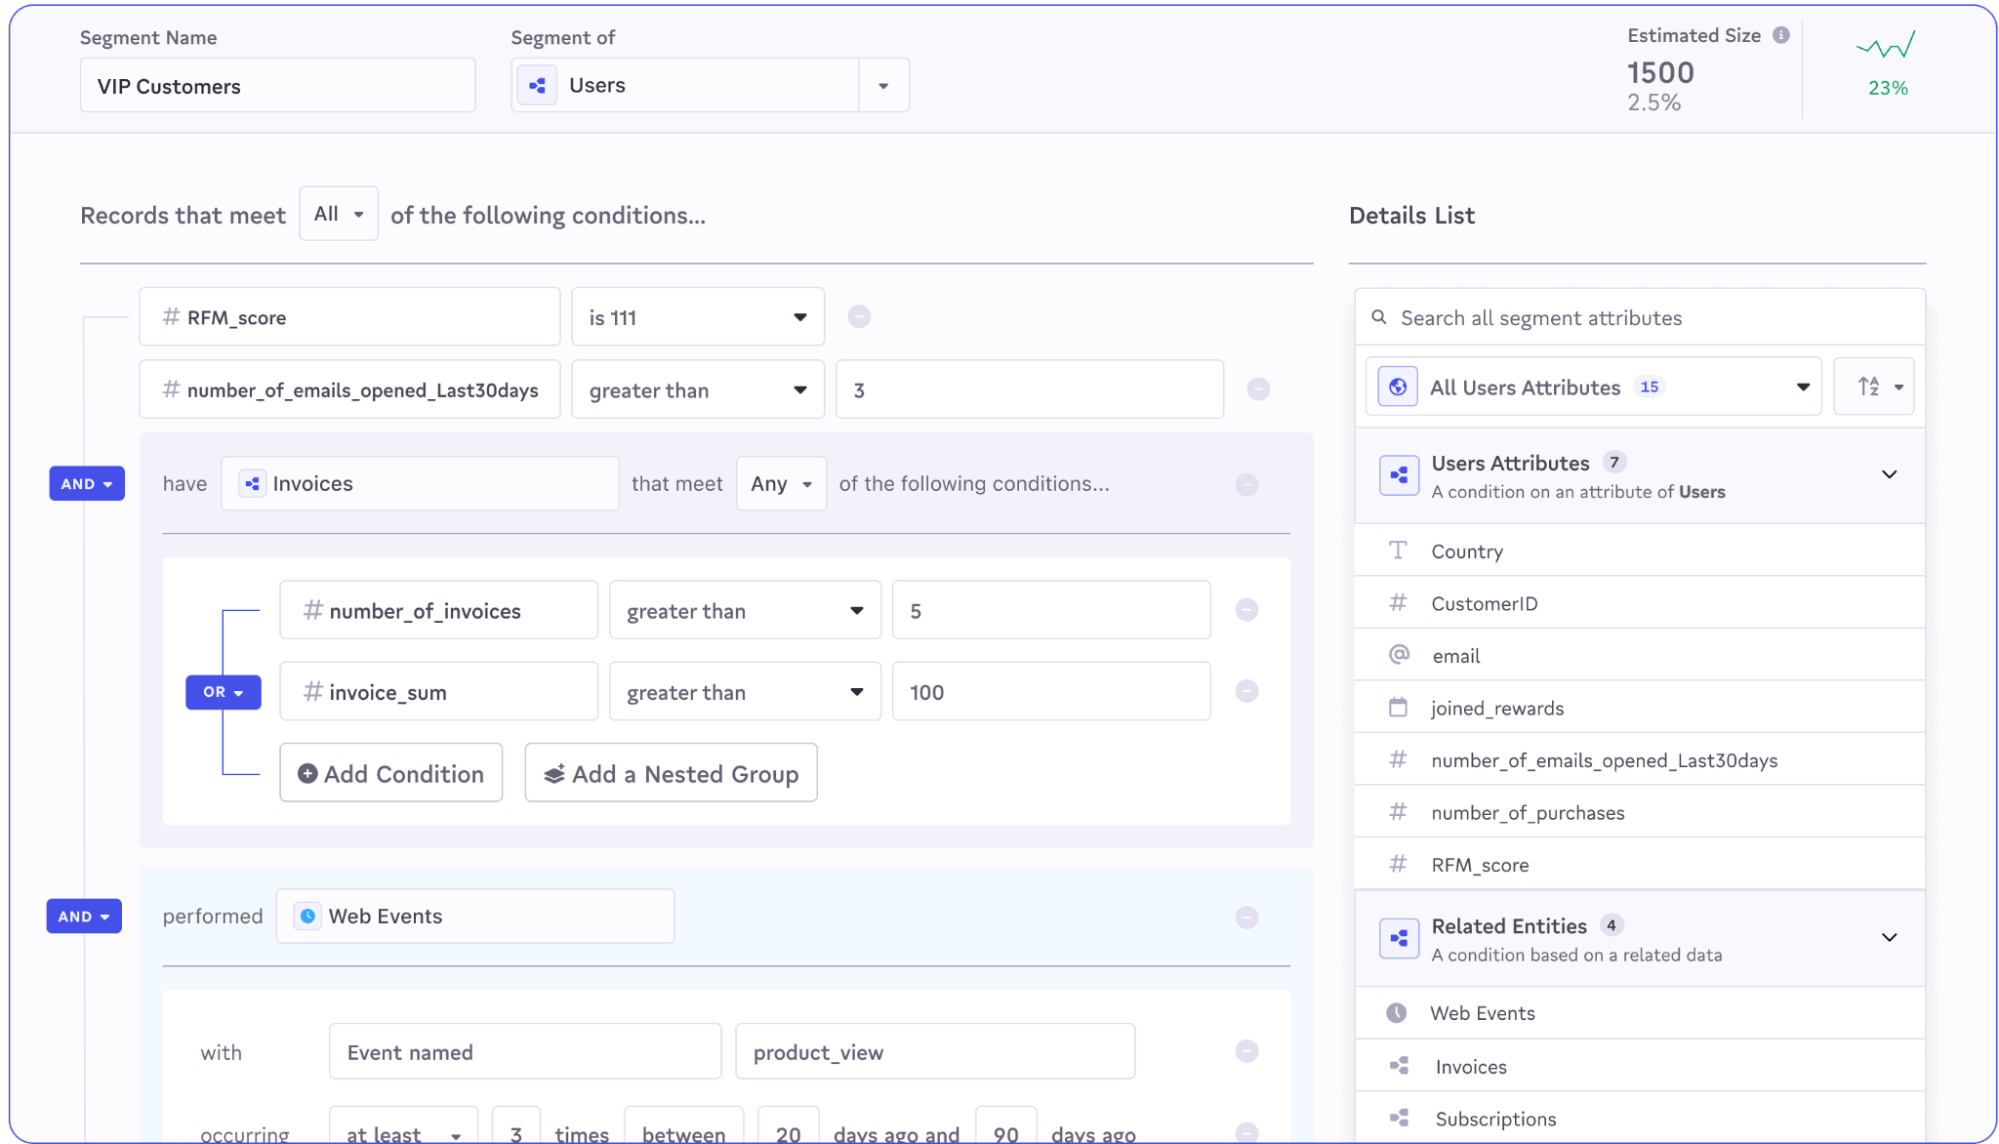Click the Add Condition button

click(x=391, y=773)
